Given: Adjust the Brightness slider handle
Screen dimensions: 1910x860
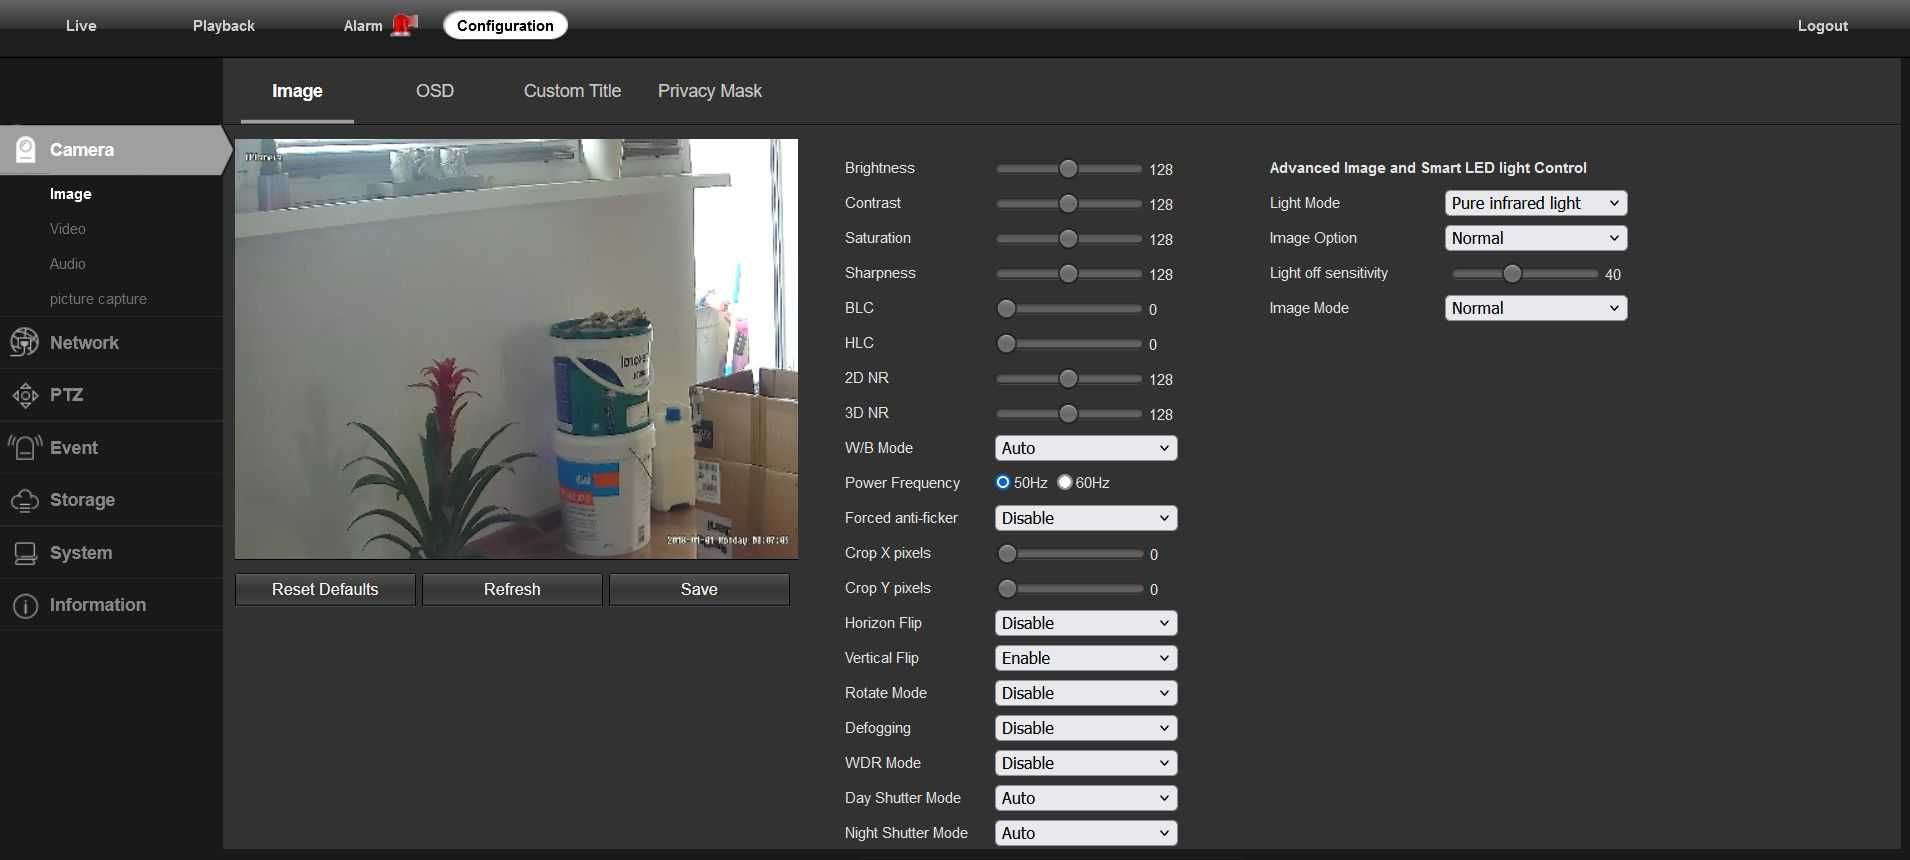Looking at the screenshot, I should coord(1068,168).
